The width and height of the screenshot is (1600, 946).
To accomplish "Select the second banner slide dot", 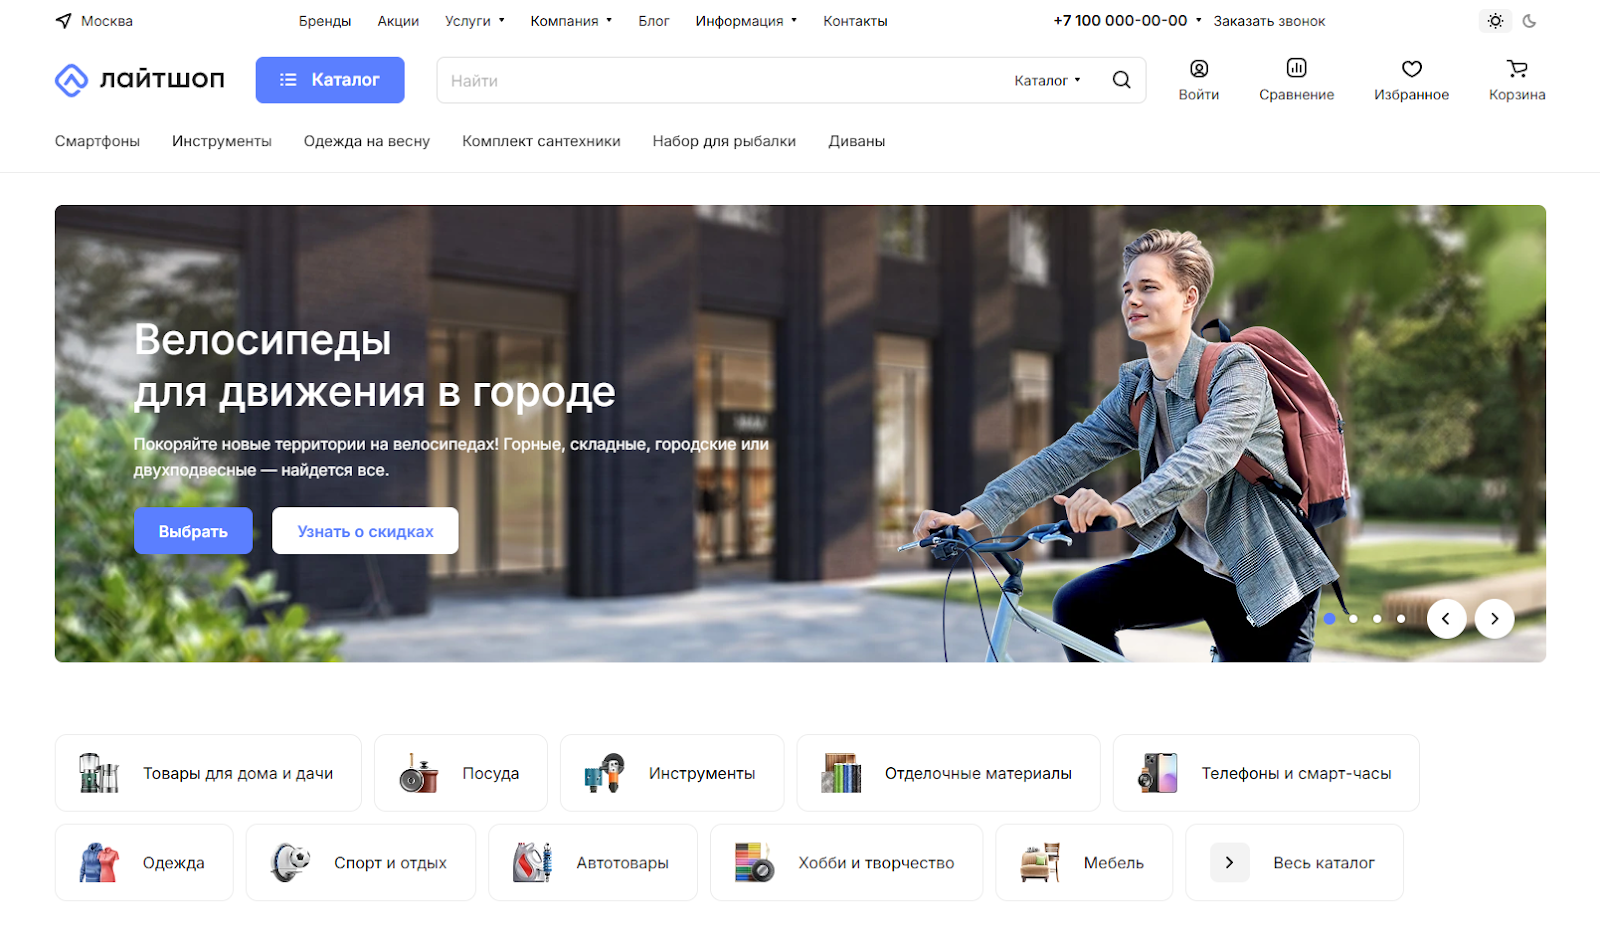I will tap(1353, 619).
